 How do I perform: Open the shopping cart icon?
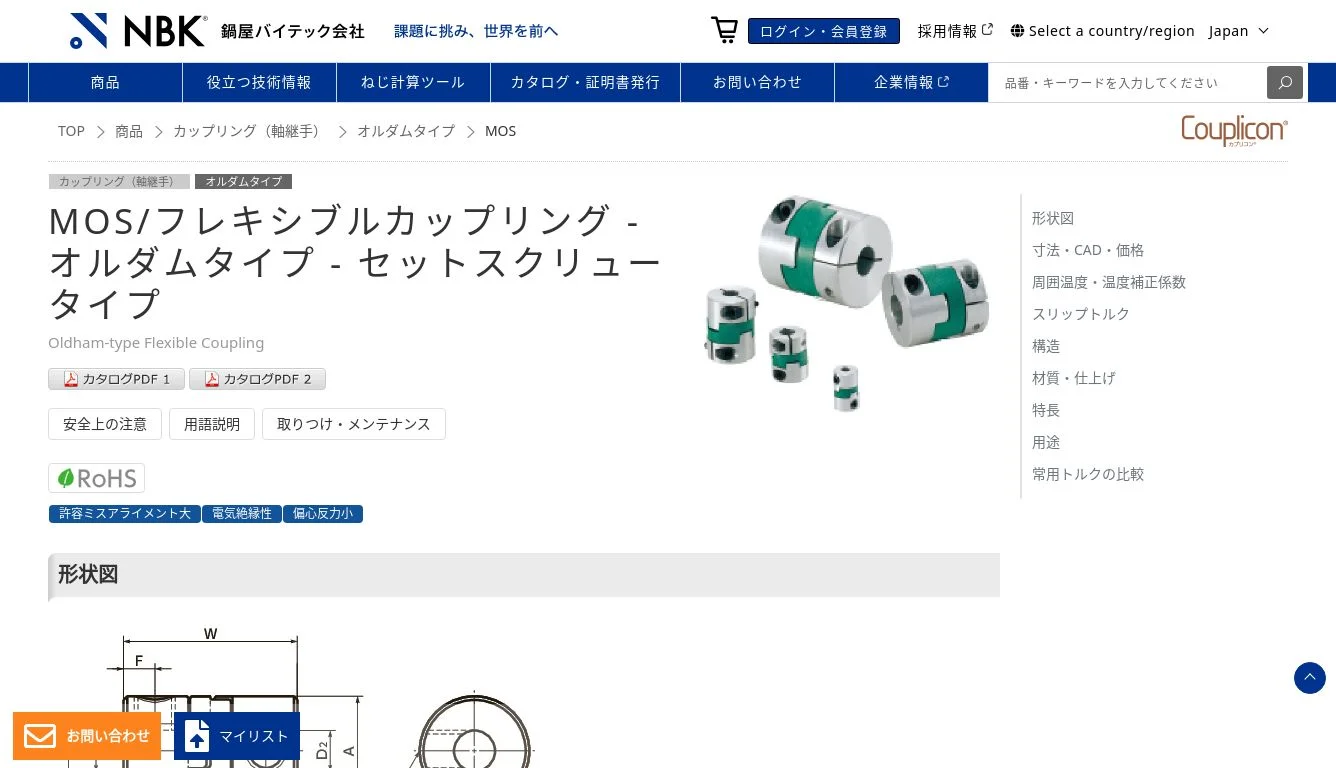724,30
